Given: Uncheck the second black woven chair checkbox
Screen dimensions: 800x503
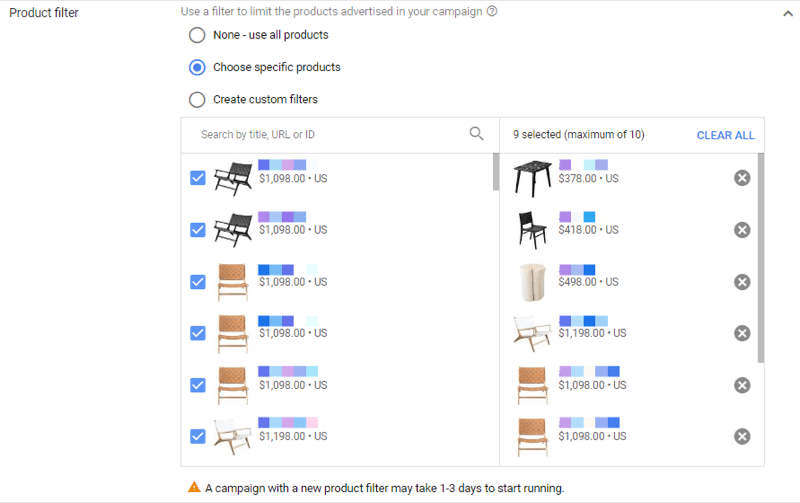Looking at the screenshot, I should (x=198, y=230).
